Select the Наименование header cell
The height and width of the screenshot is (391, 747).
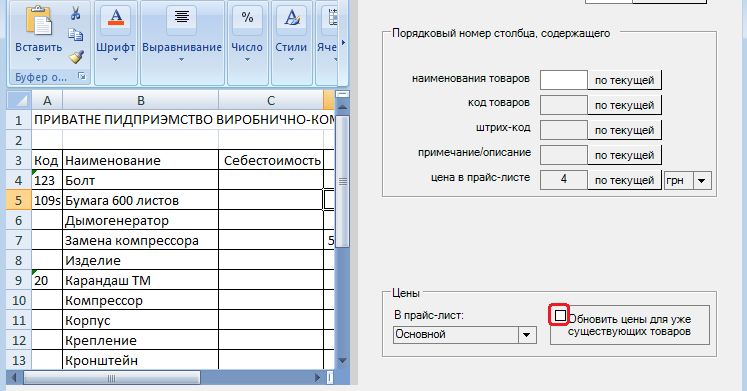coord(141,160)
